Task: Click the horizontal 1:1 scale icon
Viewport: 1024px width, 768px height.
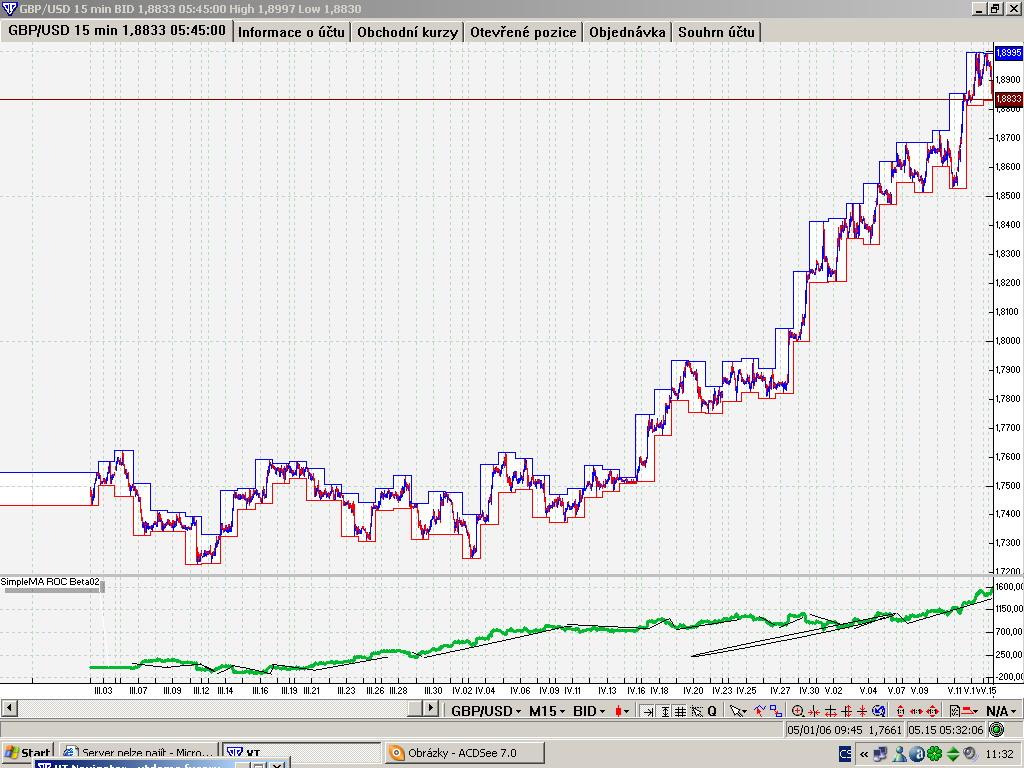Action: point(916,711)
